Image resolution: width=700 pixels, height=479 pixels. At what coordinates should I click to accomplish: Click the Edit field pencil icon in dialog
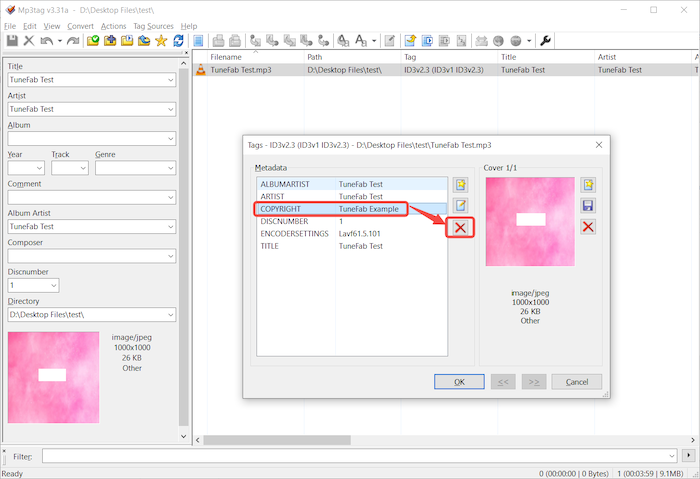click(461, 205)
